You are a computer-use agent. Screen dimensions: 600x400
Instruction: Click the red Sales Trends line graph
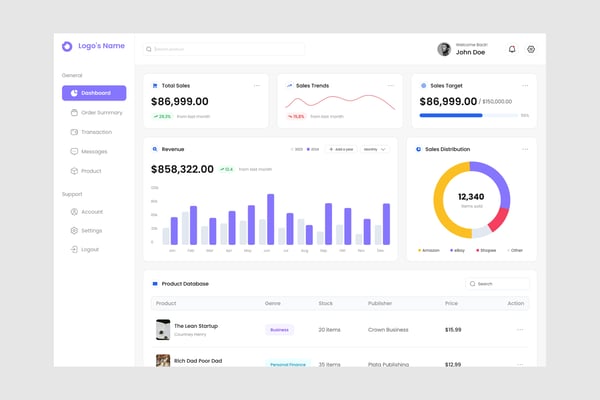click(340, 102)
